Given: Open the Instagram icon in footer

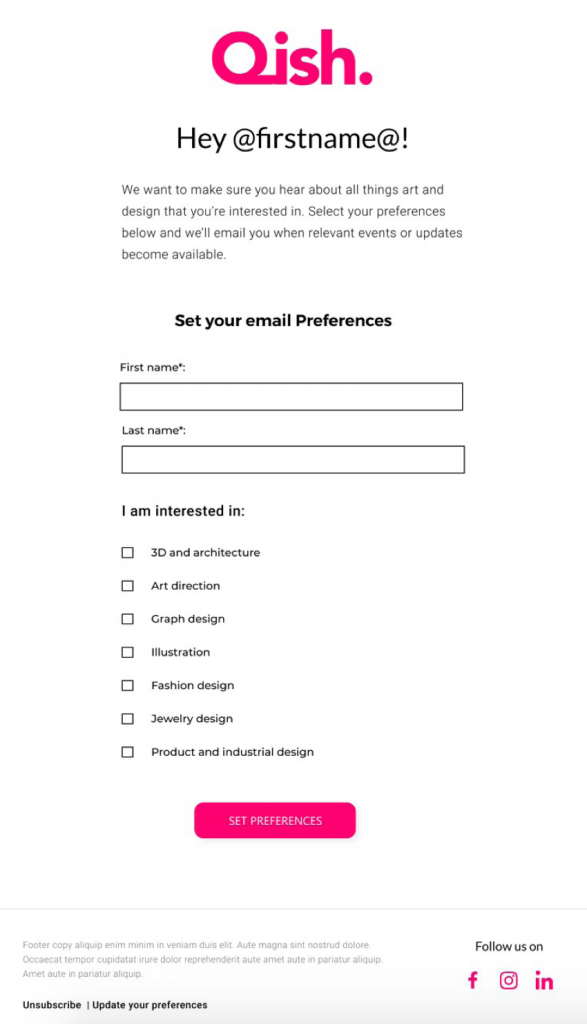Looking at the screenshot, I should [509, 980].
